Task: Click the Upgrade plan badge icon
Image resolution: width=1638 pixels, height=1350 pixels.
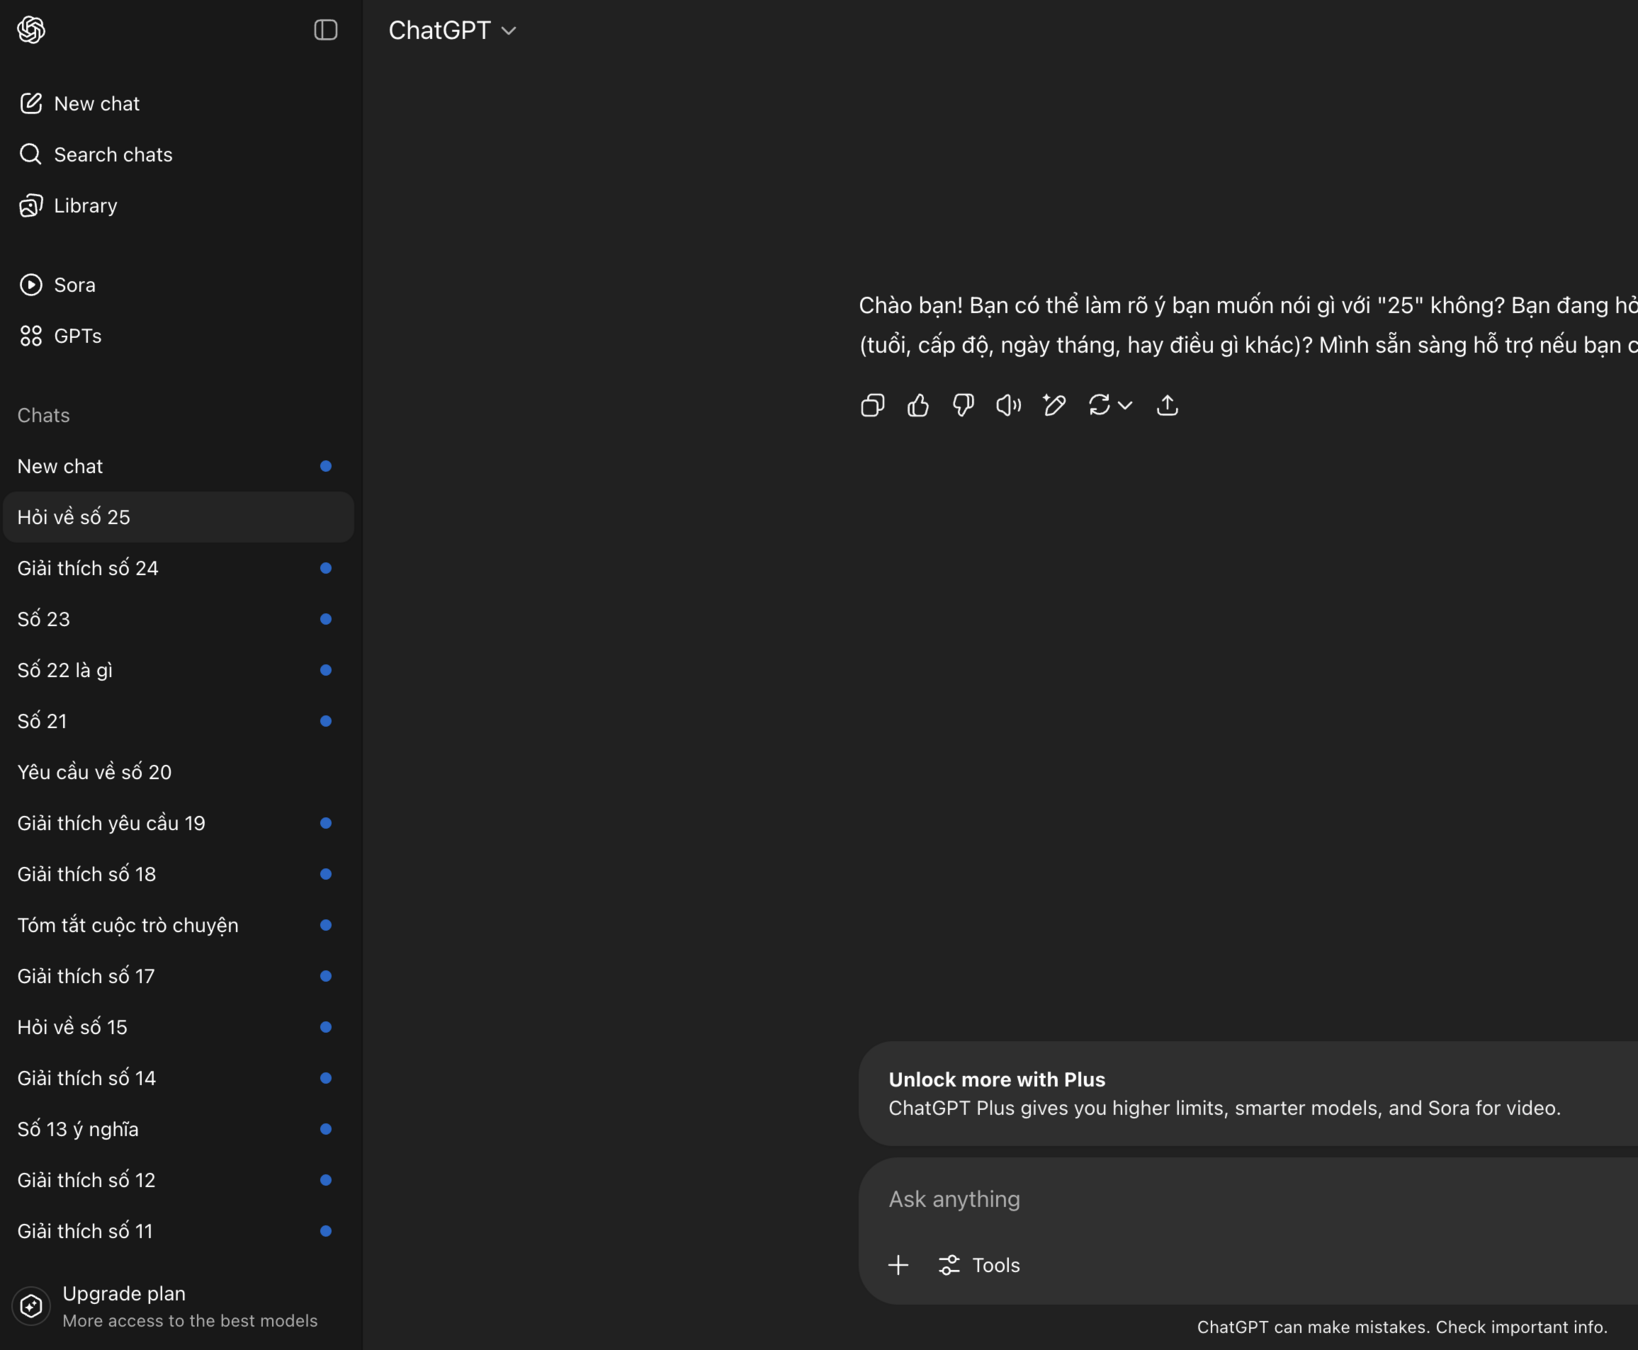Action: [31, 1306]
